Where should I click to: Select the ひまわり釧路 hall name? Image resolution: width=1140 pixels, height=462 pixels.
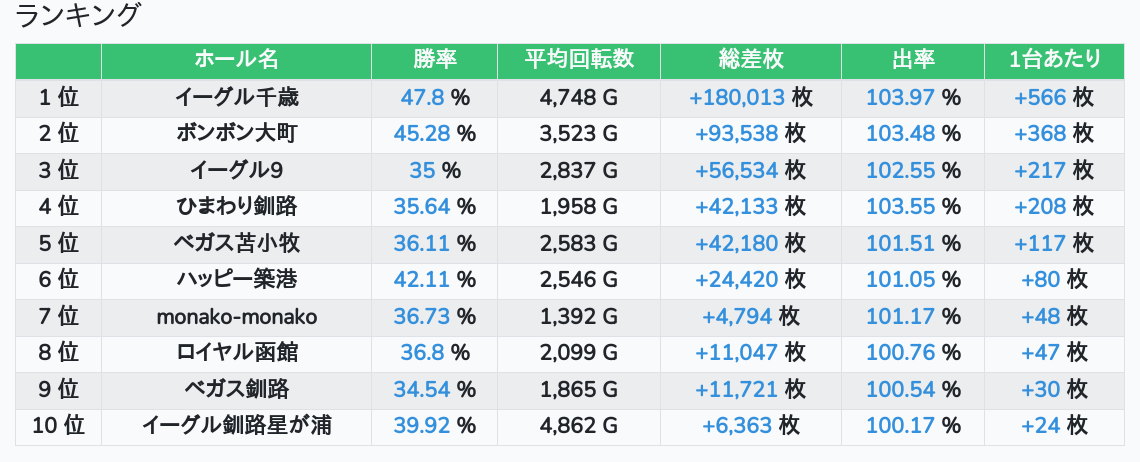pos(236,207)
